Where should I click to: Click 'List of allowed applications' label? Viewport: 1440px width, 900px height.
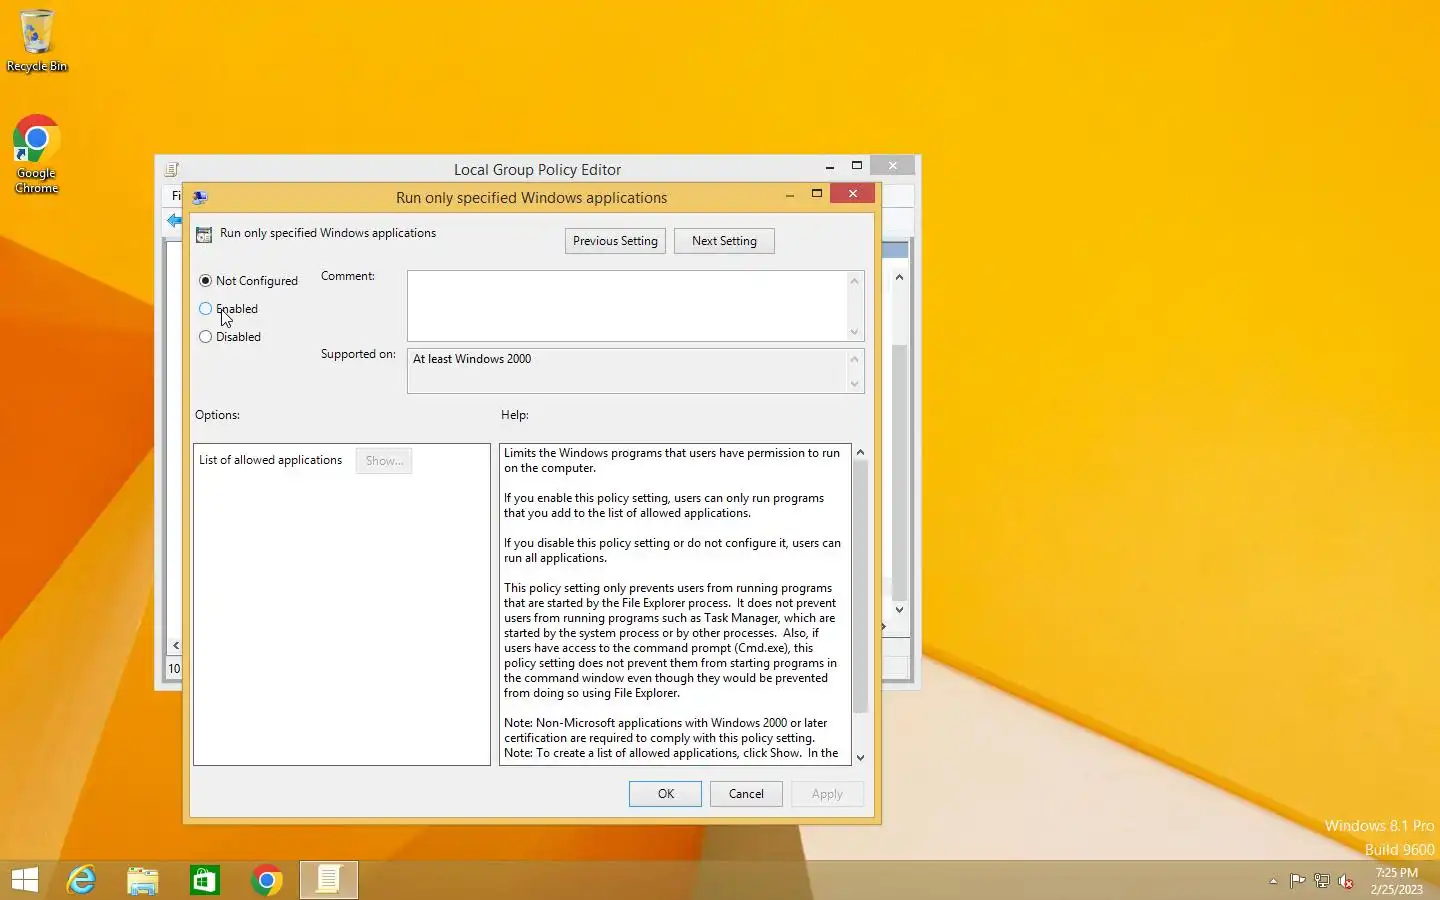click(x=270, y=460)
